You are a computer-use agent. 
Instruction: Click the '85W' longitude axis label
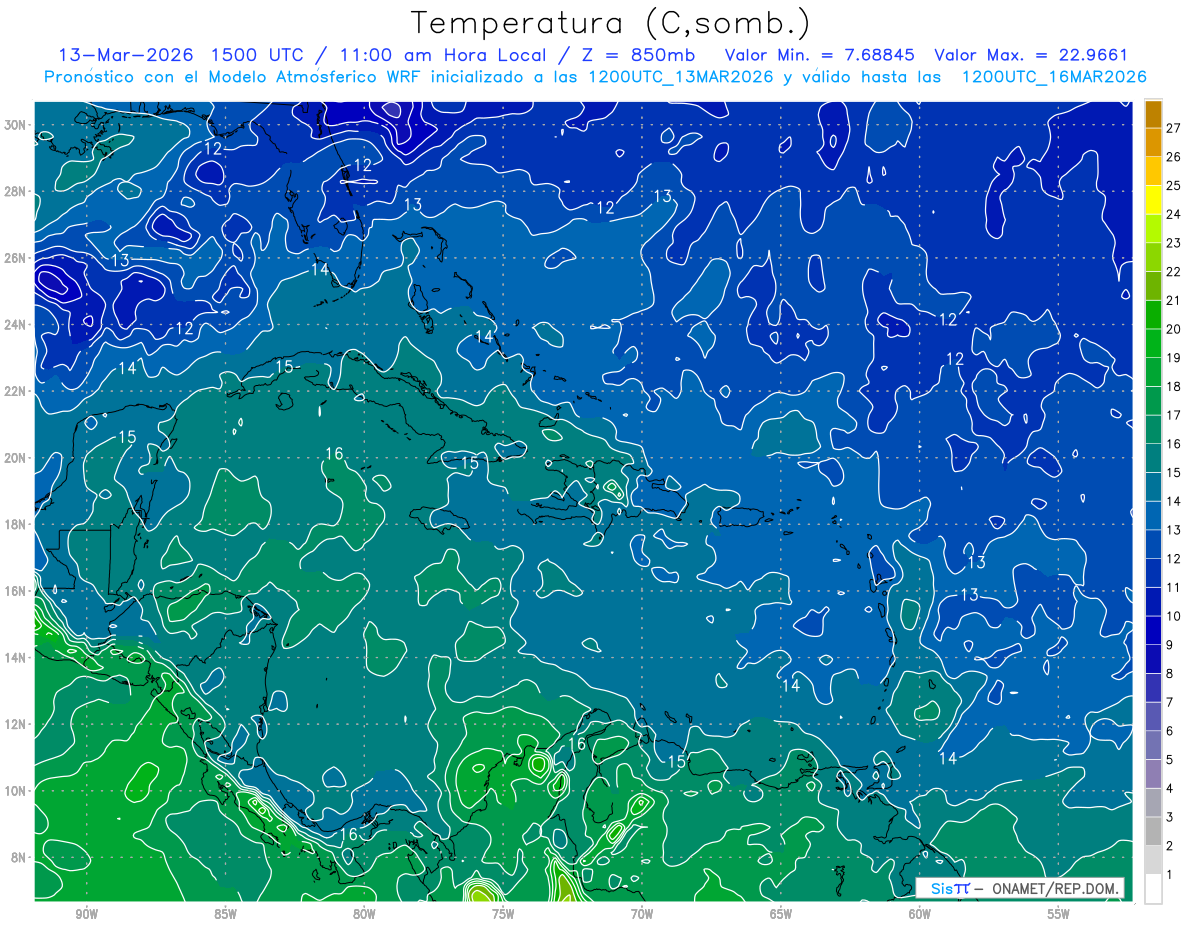point(225,914)
